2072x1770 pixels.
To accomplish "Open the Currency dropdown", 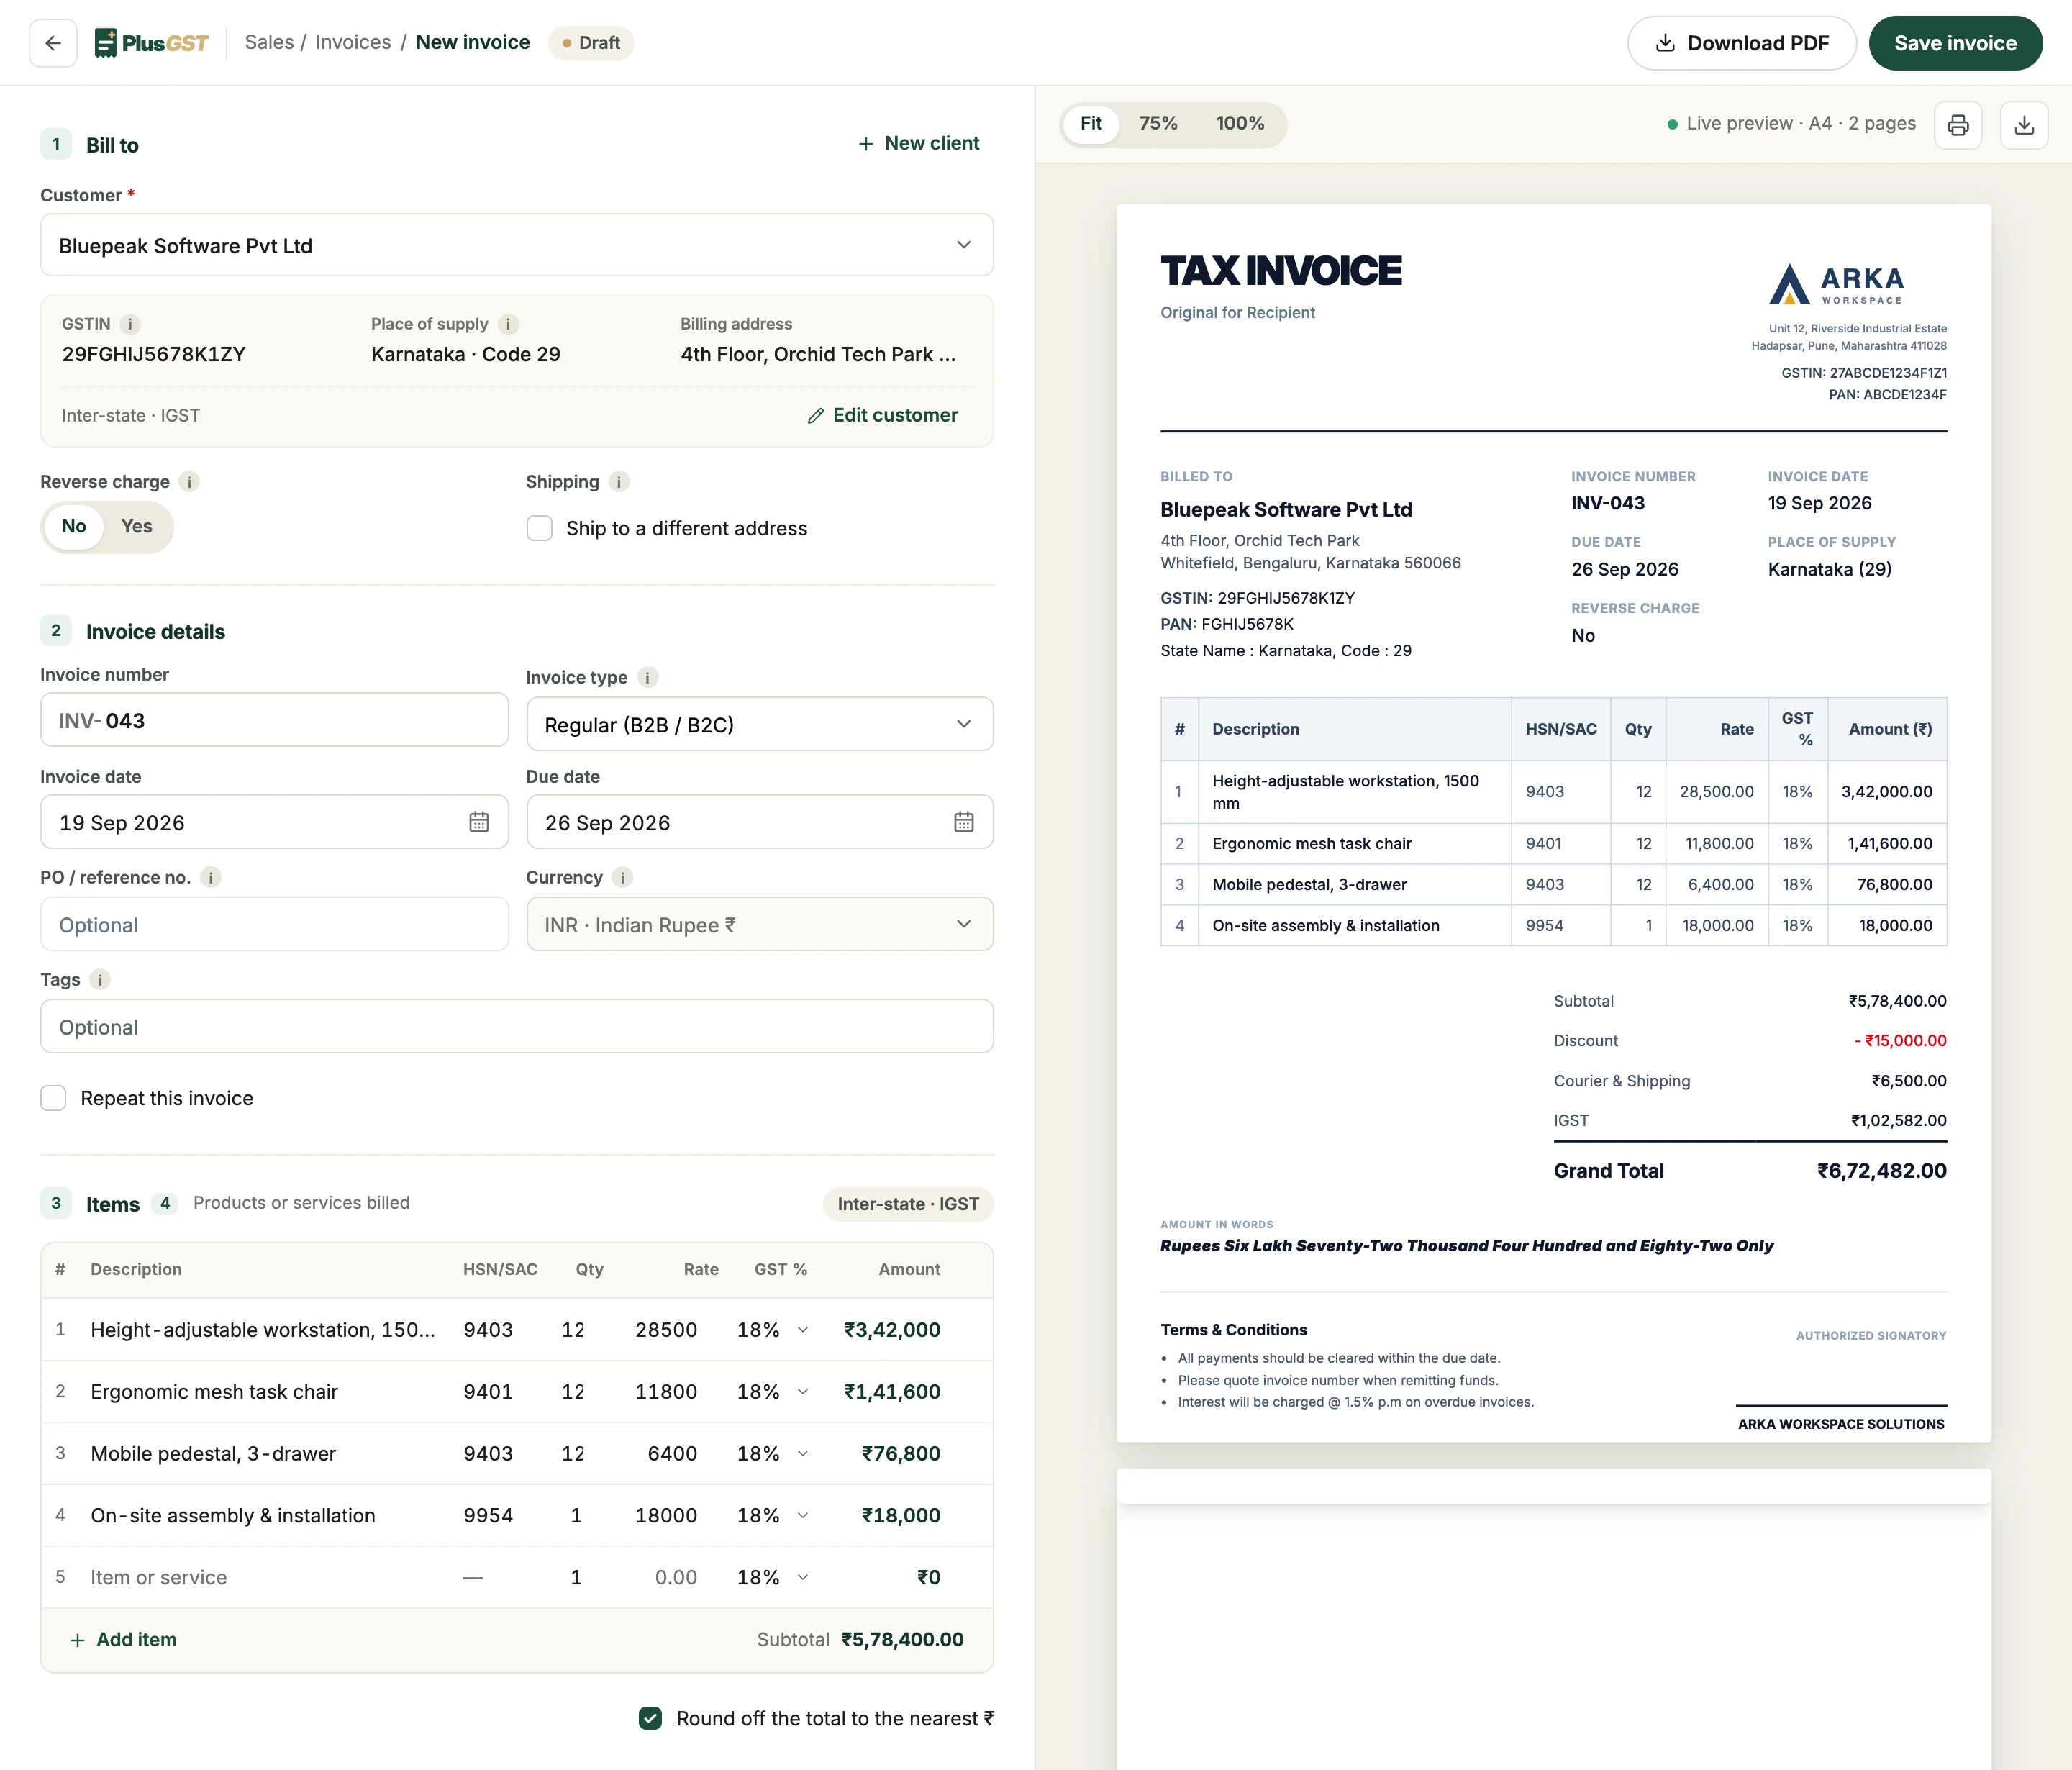I will coord(760,924).
